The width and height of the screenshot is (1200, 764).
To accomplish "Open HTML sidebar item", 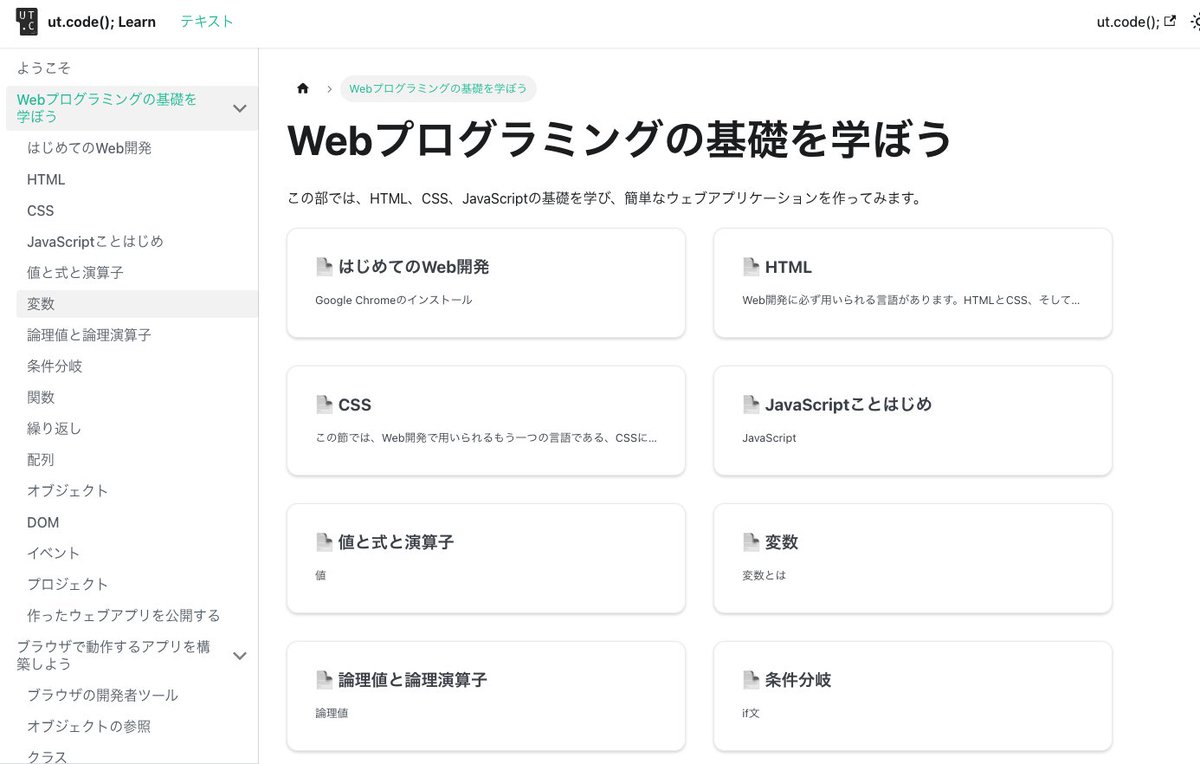I will tap(46, 180).
